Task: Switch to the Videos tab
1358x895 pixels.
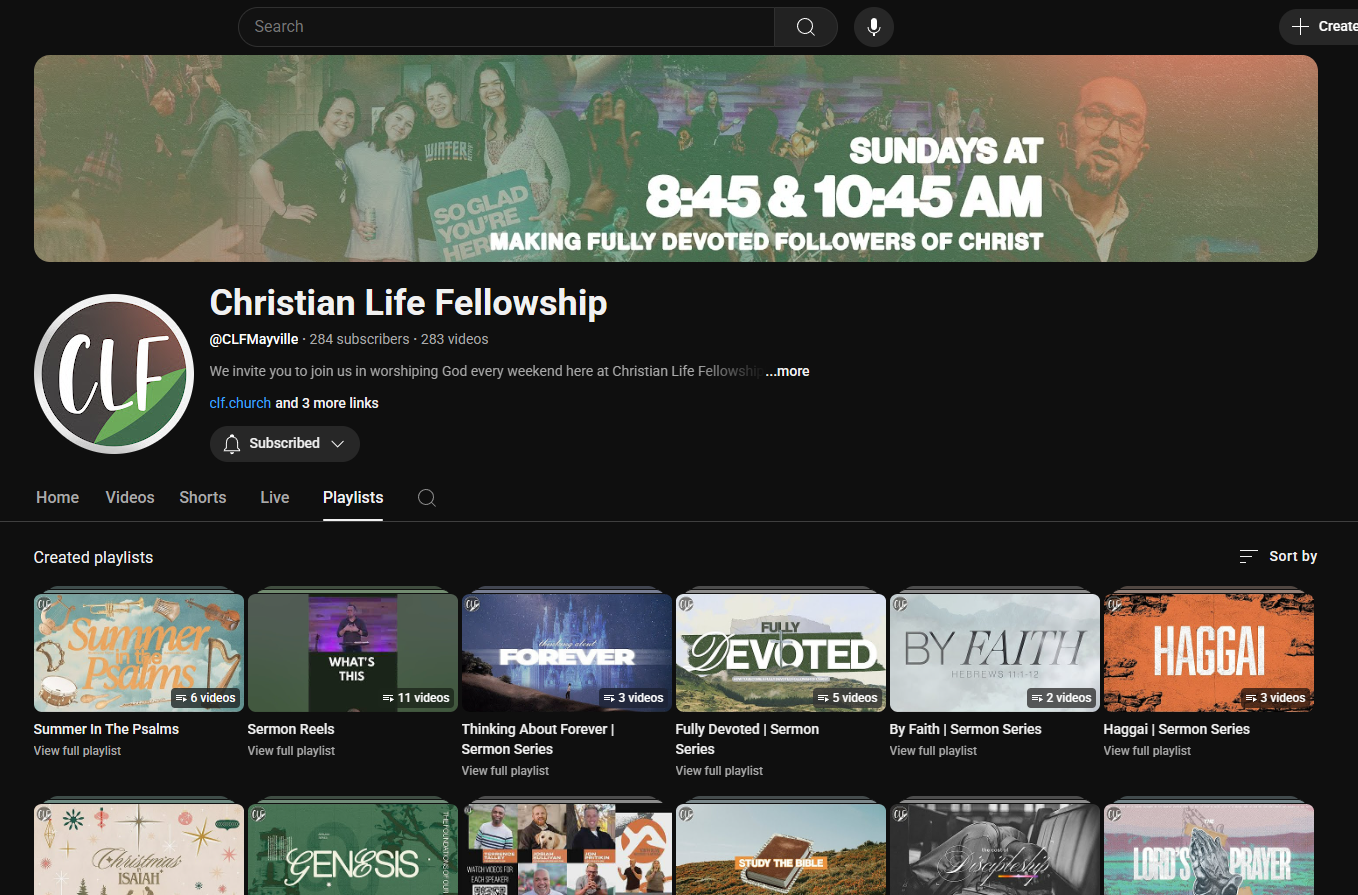Action: (x=130, y=497)
